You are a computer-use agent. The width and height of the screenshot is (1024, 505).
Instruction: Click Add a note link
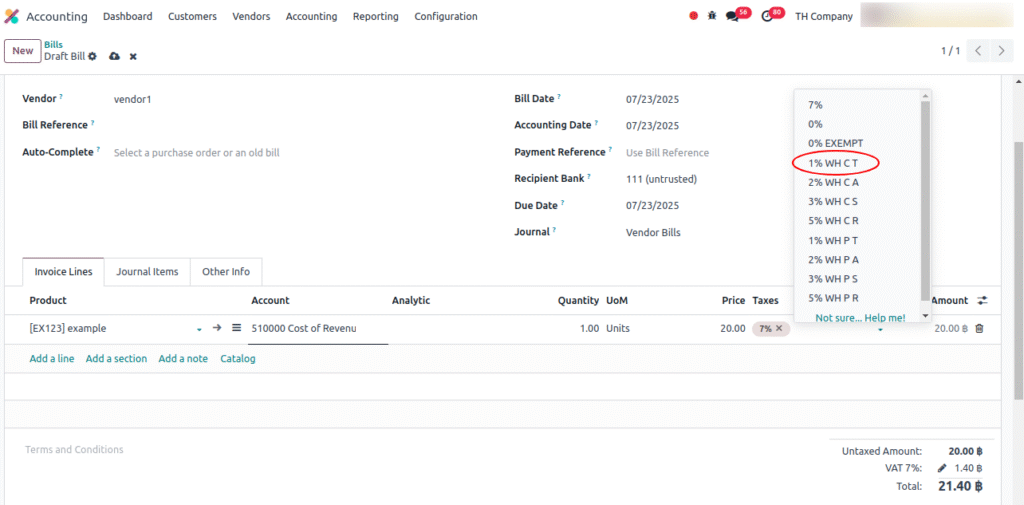[183, 359]
